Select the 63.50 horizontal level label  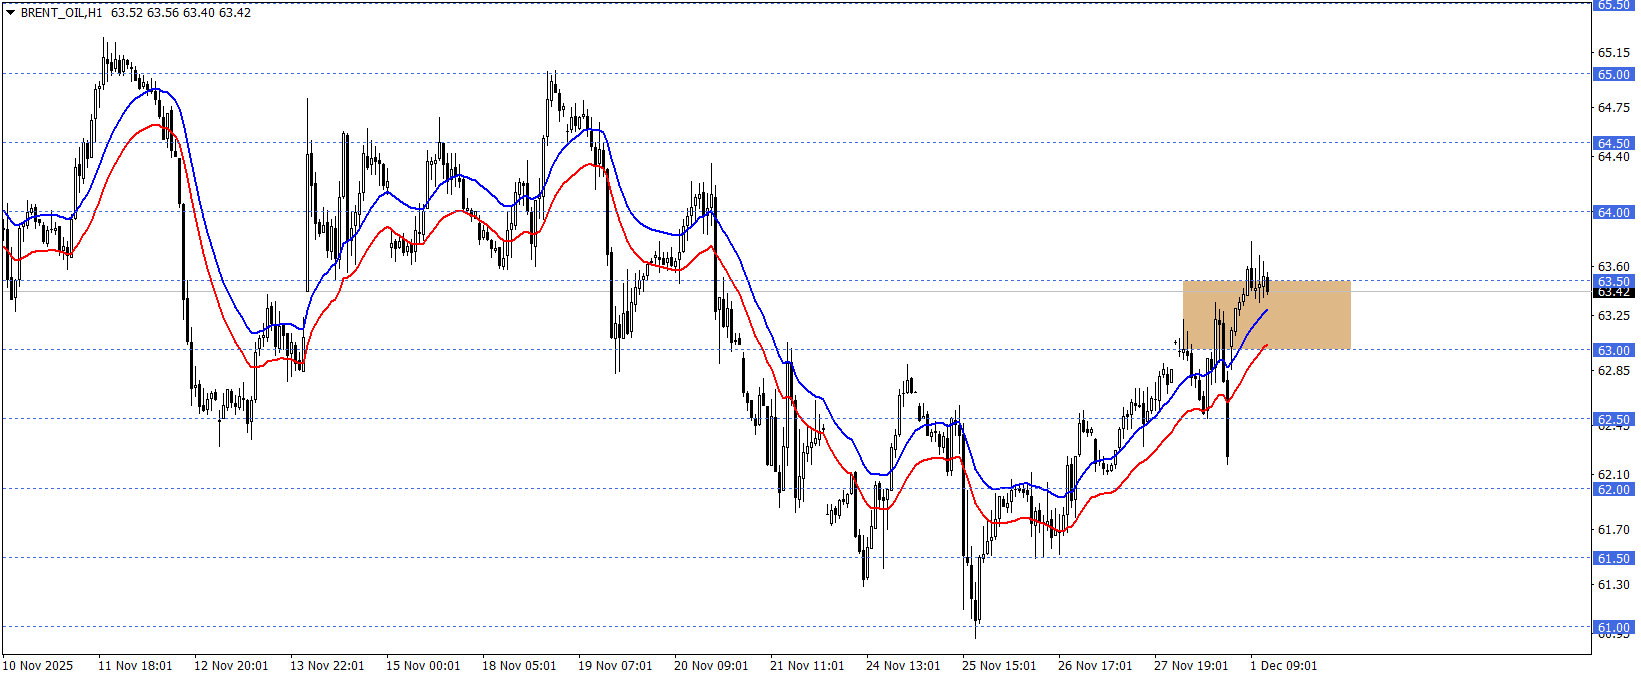1613,281
